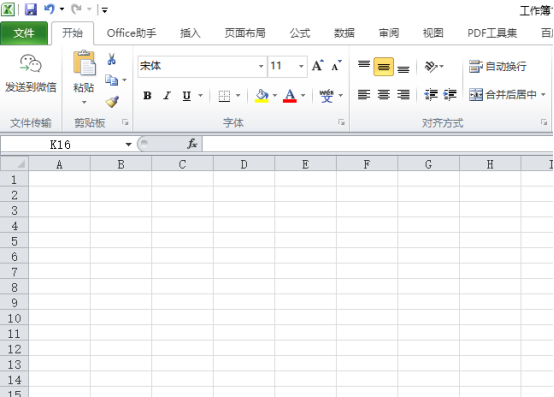554x397 pixels.
Task: Open the undo history dropdown arrow
Action: 62,9
